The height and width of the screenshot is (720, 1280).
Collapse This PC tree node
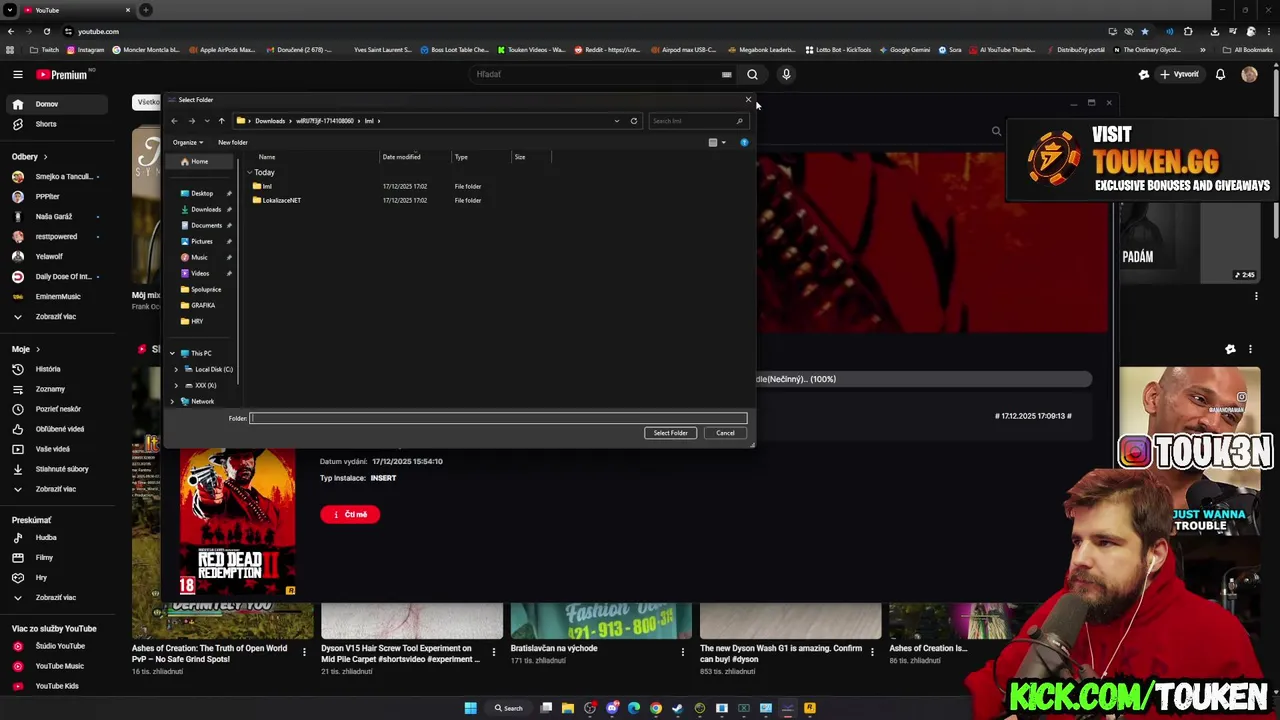click(172, 353)
